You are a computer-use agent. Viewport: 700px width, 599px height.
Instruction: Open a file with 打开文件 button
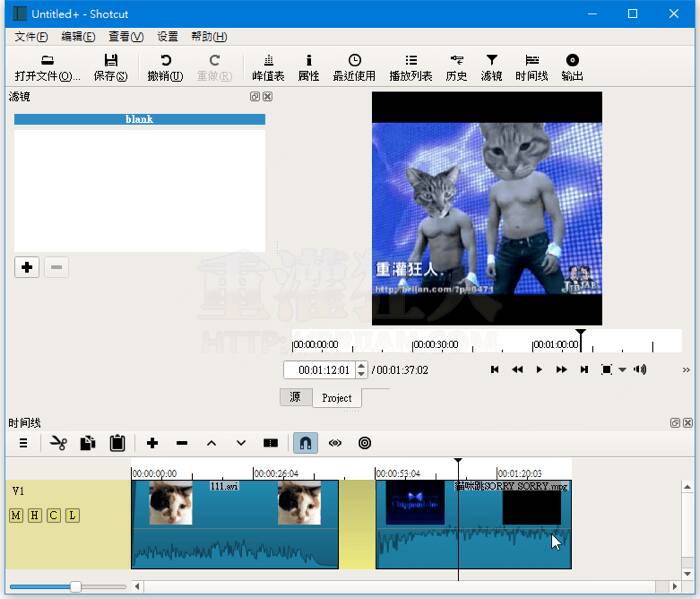click(47, 68)
